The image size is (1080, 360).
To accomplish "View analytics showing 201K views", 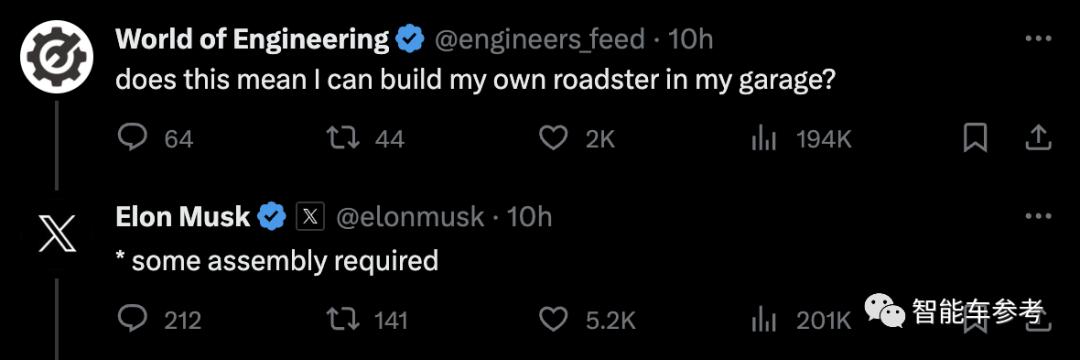I will [x=801, y=320].
